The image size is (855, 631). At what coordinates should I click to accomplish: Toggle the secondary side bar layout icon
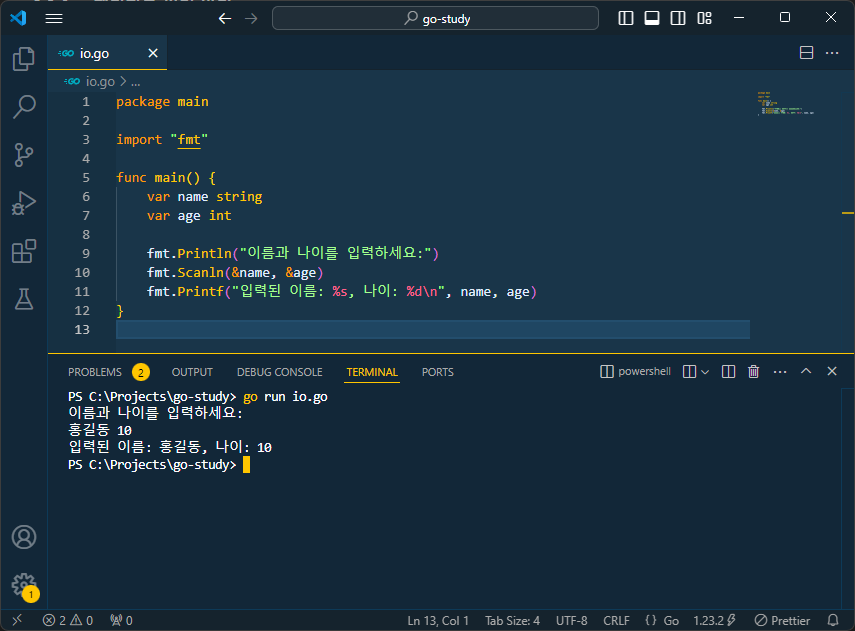click(678, 18)
